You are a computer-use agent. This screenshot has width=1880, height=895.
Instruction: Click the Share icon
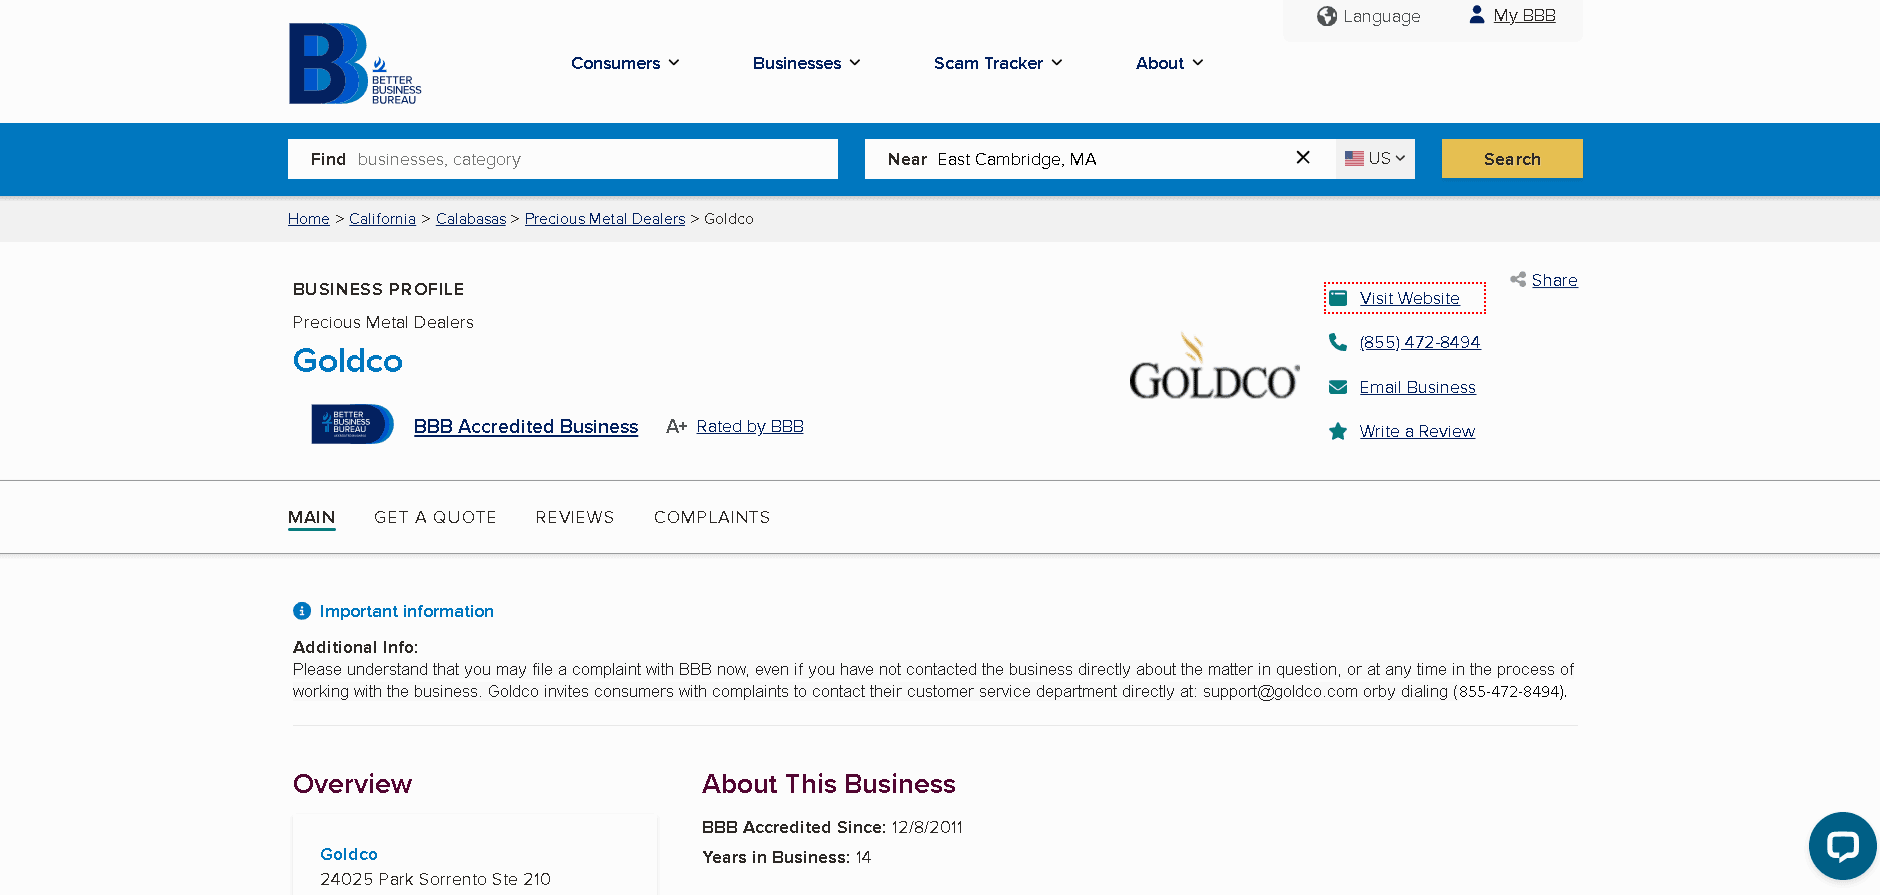pyautogui.click(x=1518, y=279)
